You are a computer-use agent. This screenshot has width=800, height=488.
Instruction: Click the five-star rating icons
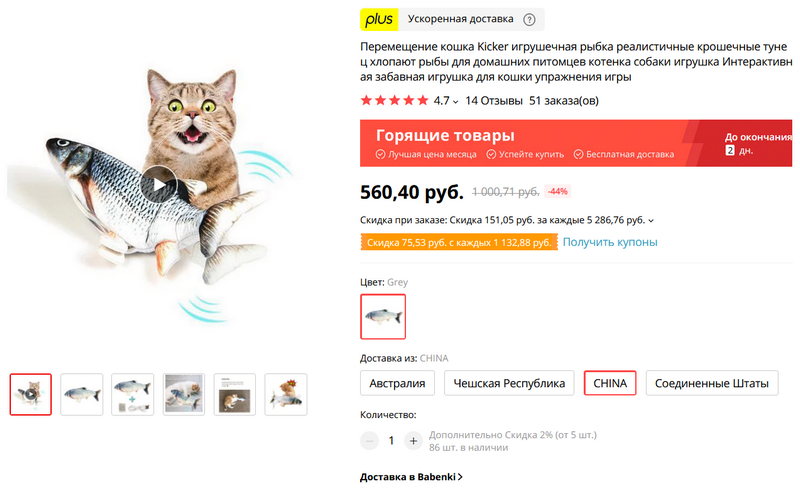pyautogui.click(x=394, y=101)
